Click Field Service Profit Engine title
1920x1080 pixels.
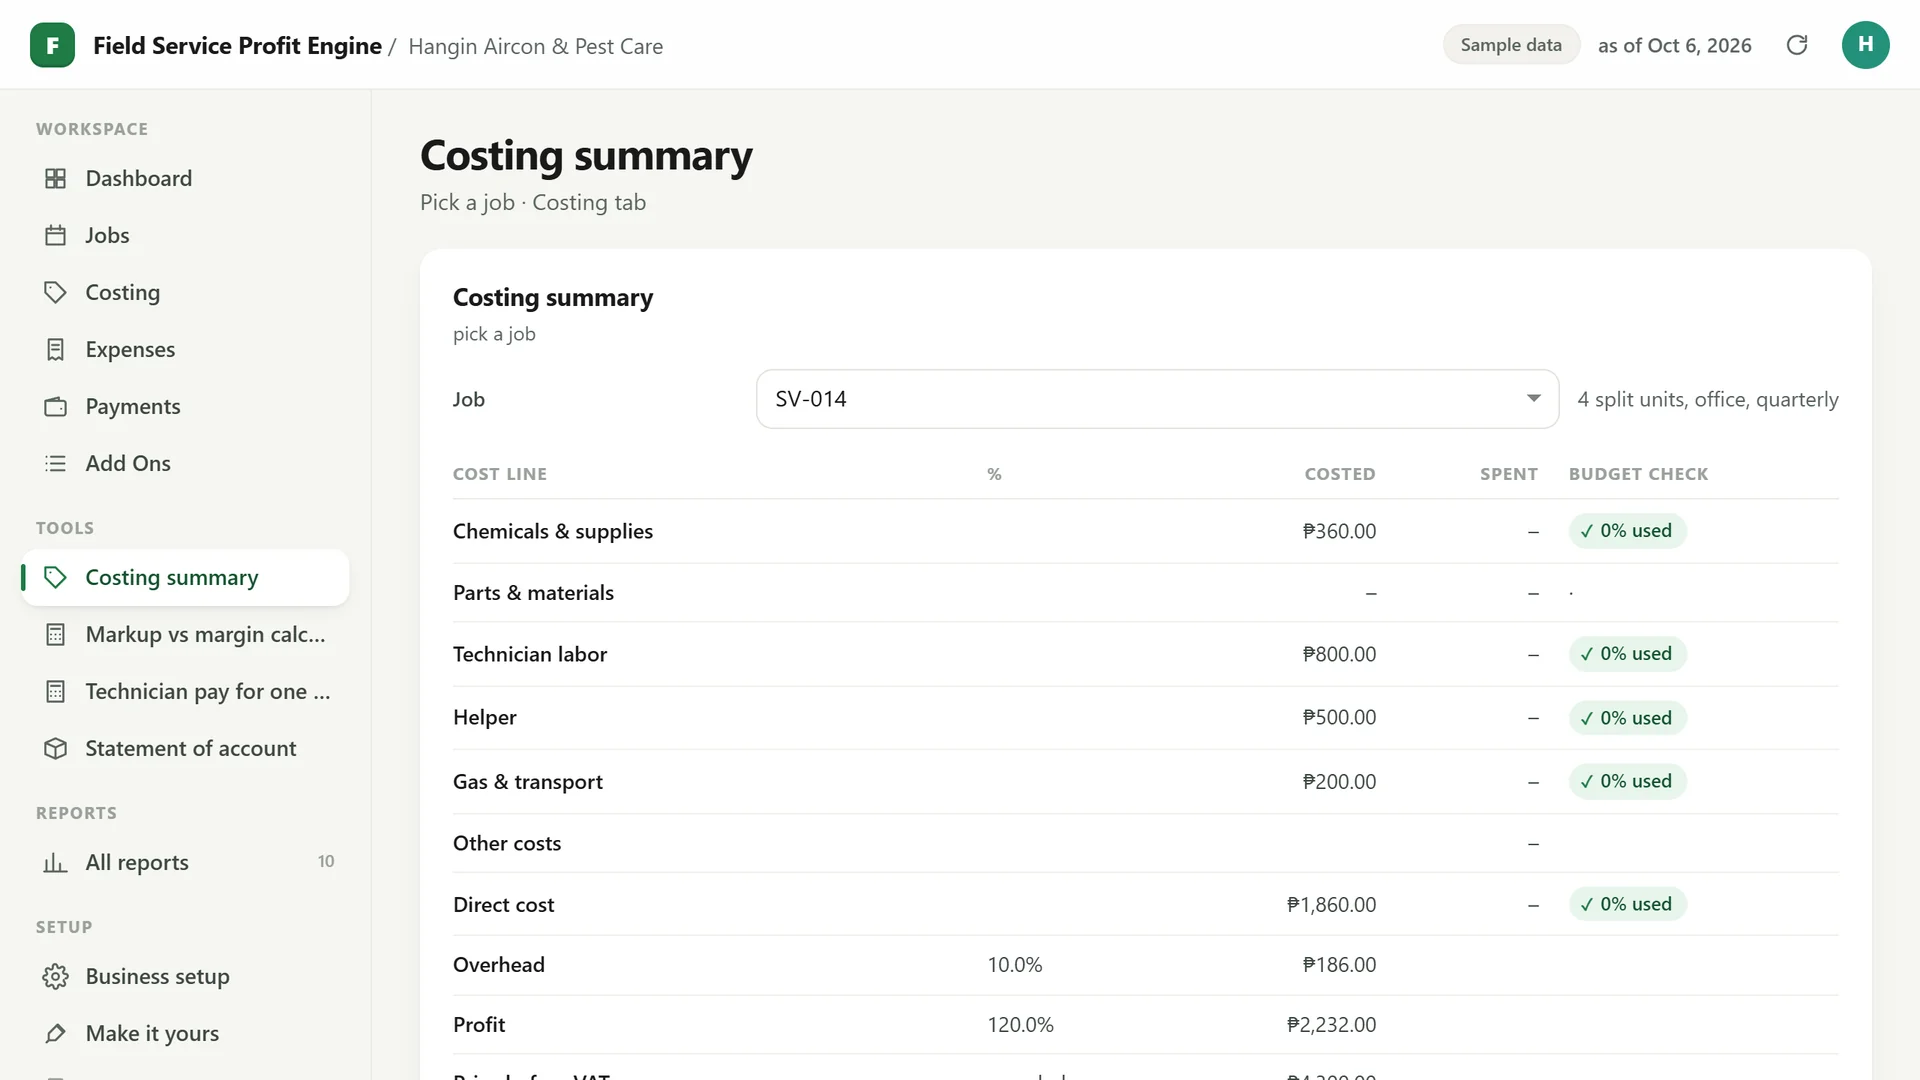coord(237,46)
